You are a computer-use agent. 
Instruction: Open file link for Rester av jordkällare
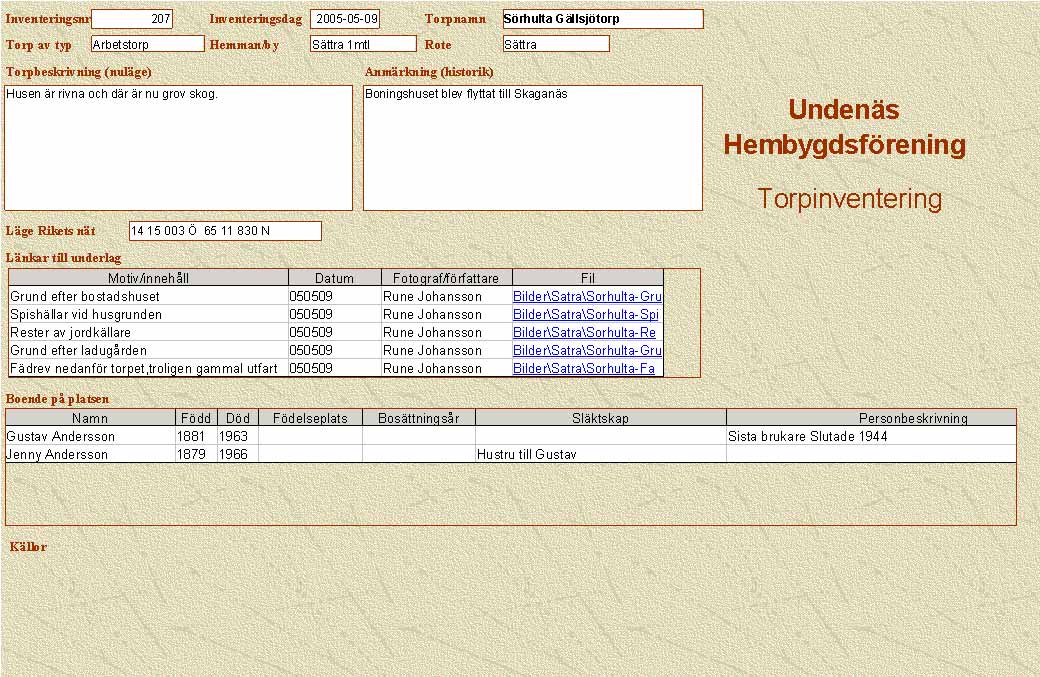[584, 333]
